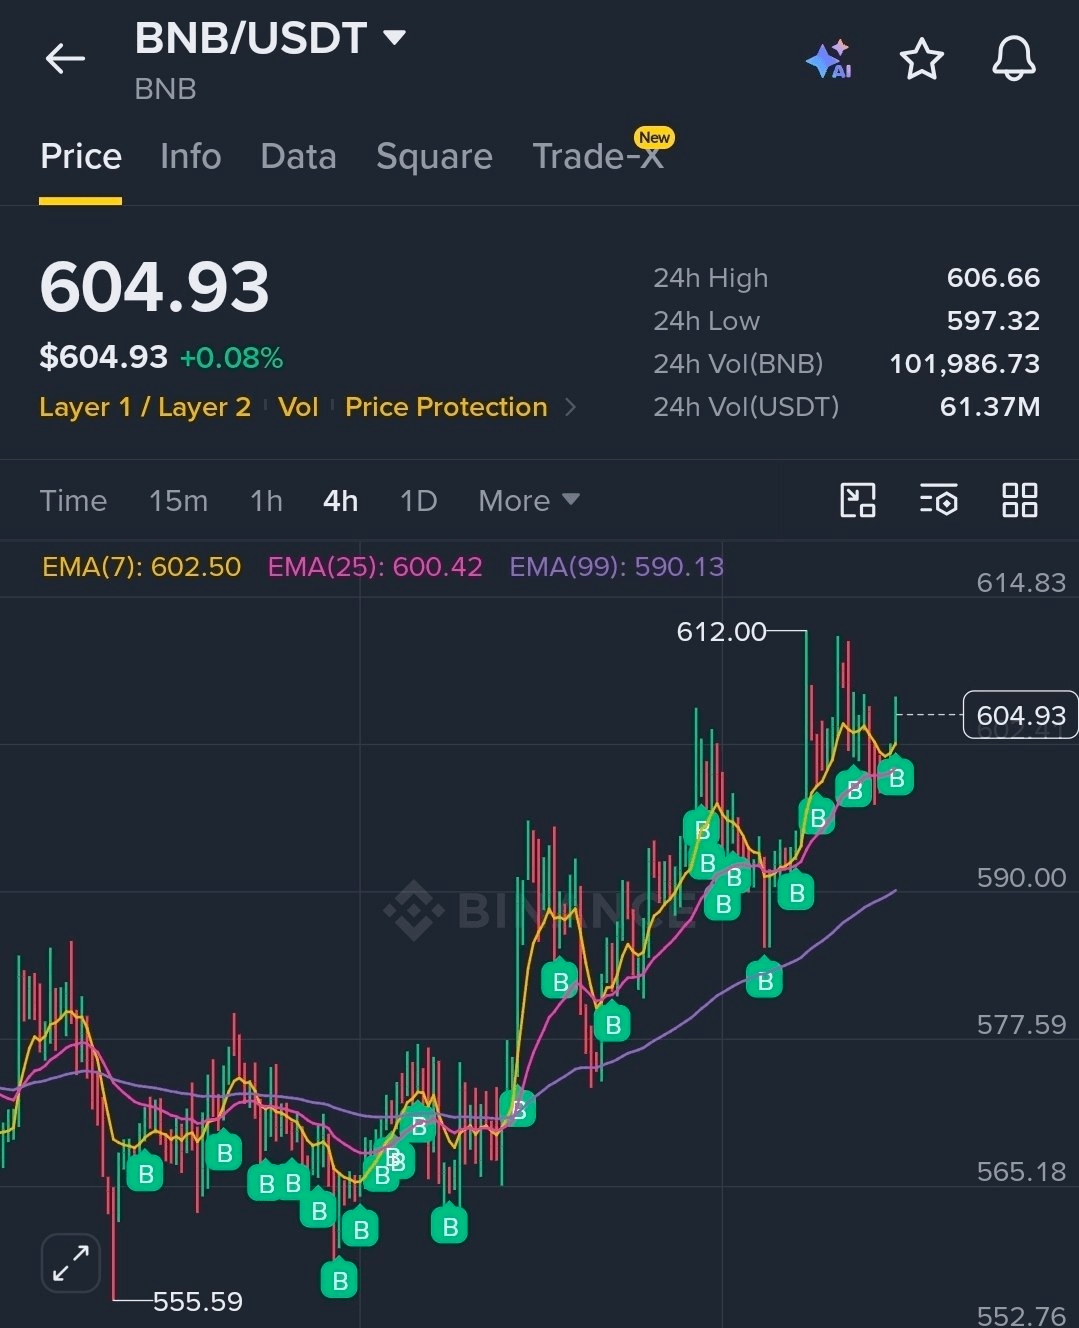
Task: Tap the current price tag 604.93 on axis
Action: [1020, 715]
